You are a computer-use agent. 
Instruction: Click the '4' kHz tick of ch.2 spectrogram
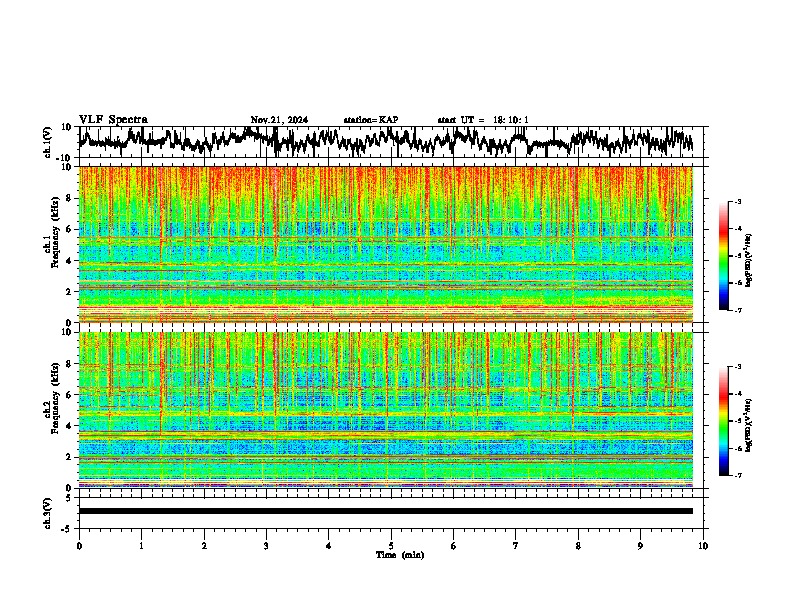click(x=69, y=426)
